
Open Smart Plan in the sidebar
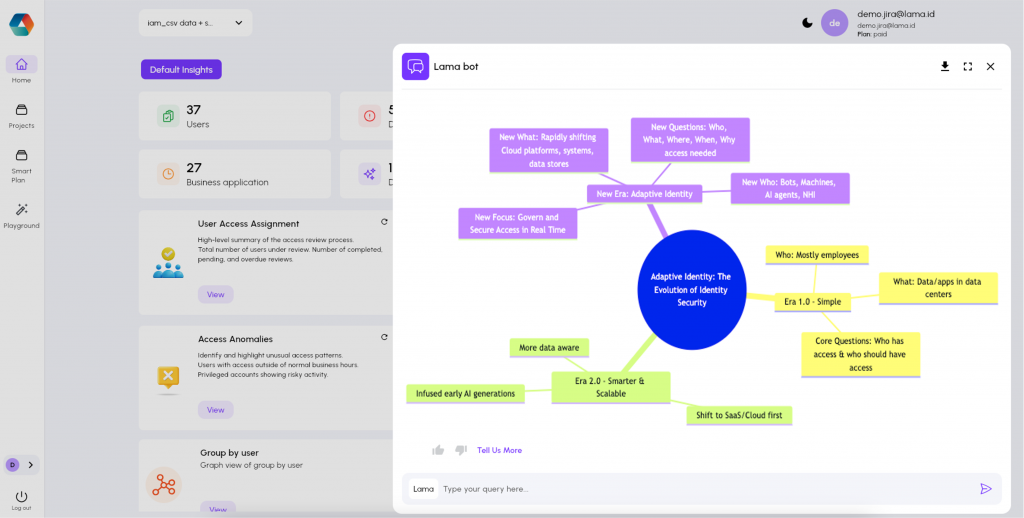(x=21, y=161)
